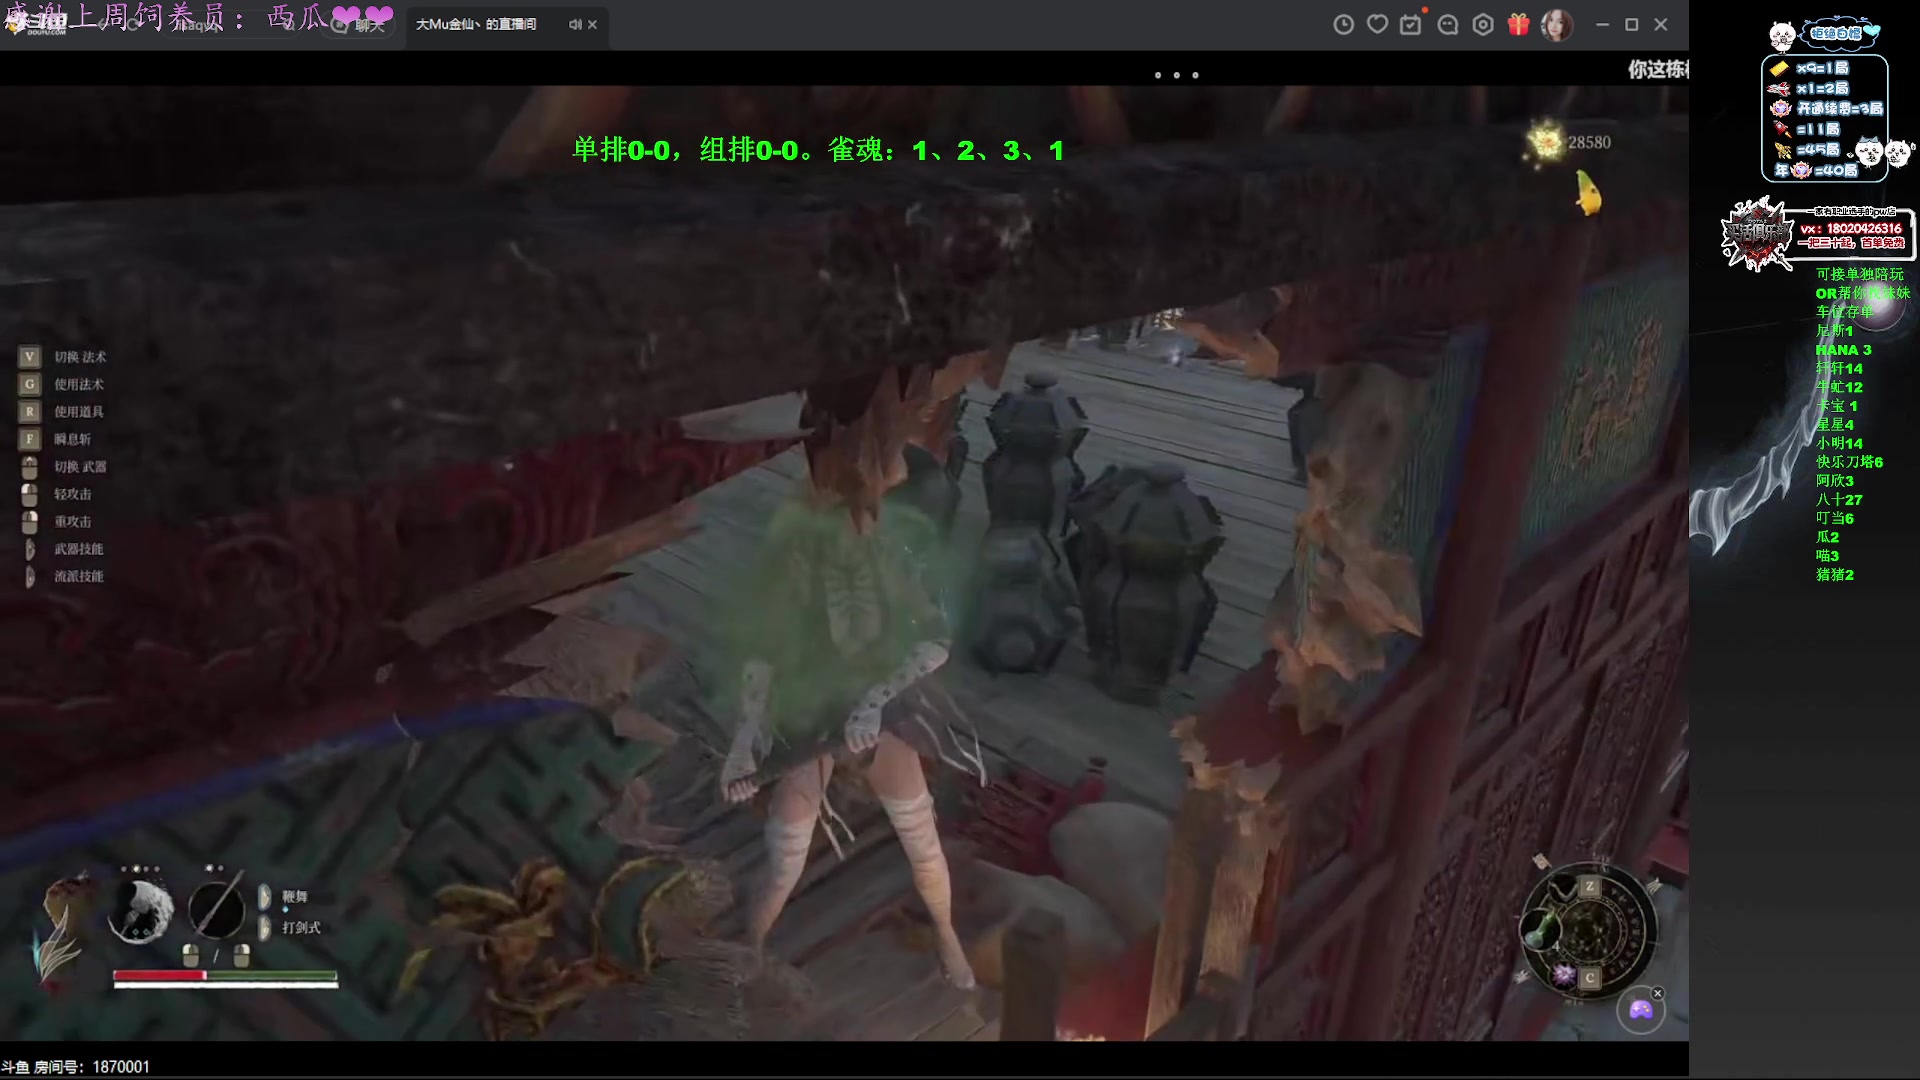Click the yellow banana icon
The height and width of the screenshot is (1080, 1920).
[1588, 192]
